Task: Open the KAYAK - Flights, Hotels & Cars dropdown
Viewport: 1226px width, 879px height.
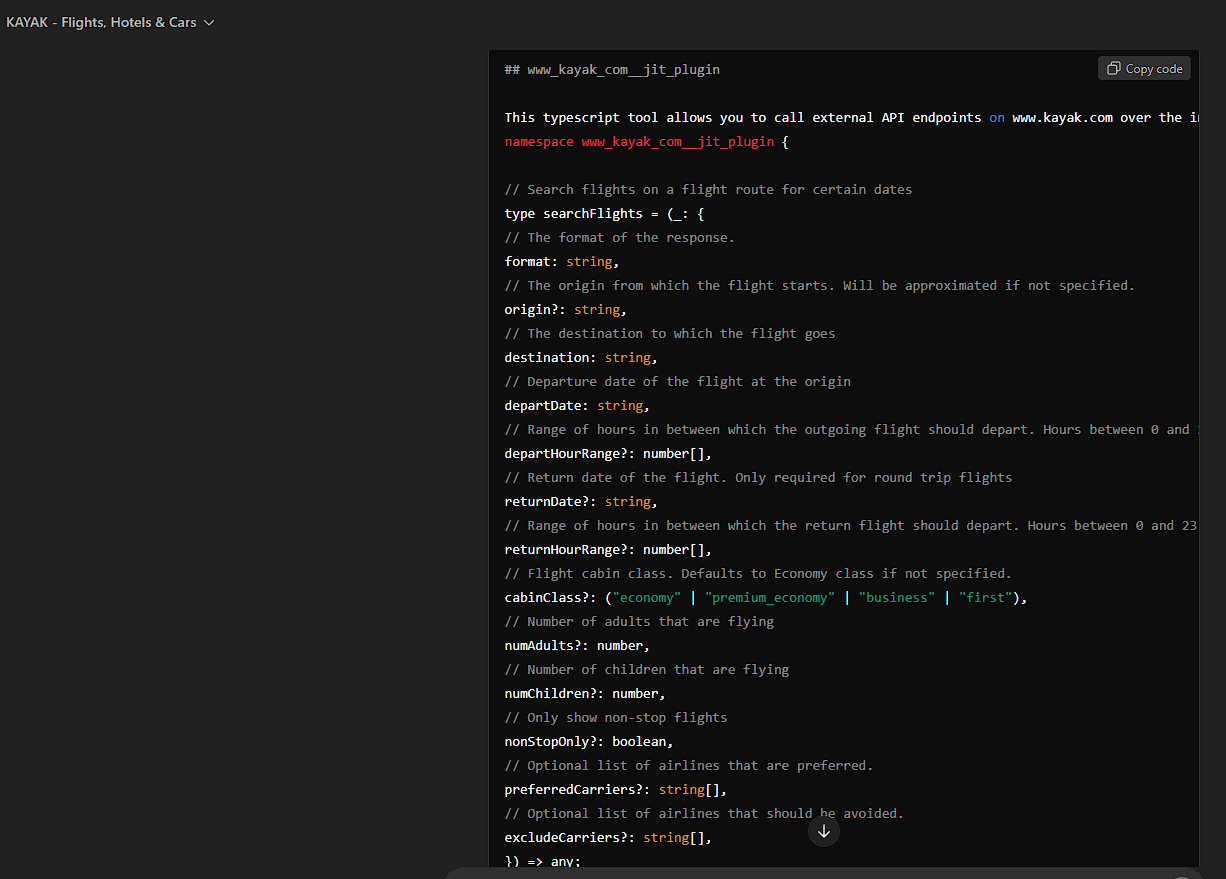Action: click(110, 22)
